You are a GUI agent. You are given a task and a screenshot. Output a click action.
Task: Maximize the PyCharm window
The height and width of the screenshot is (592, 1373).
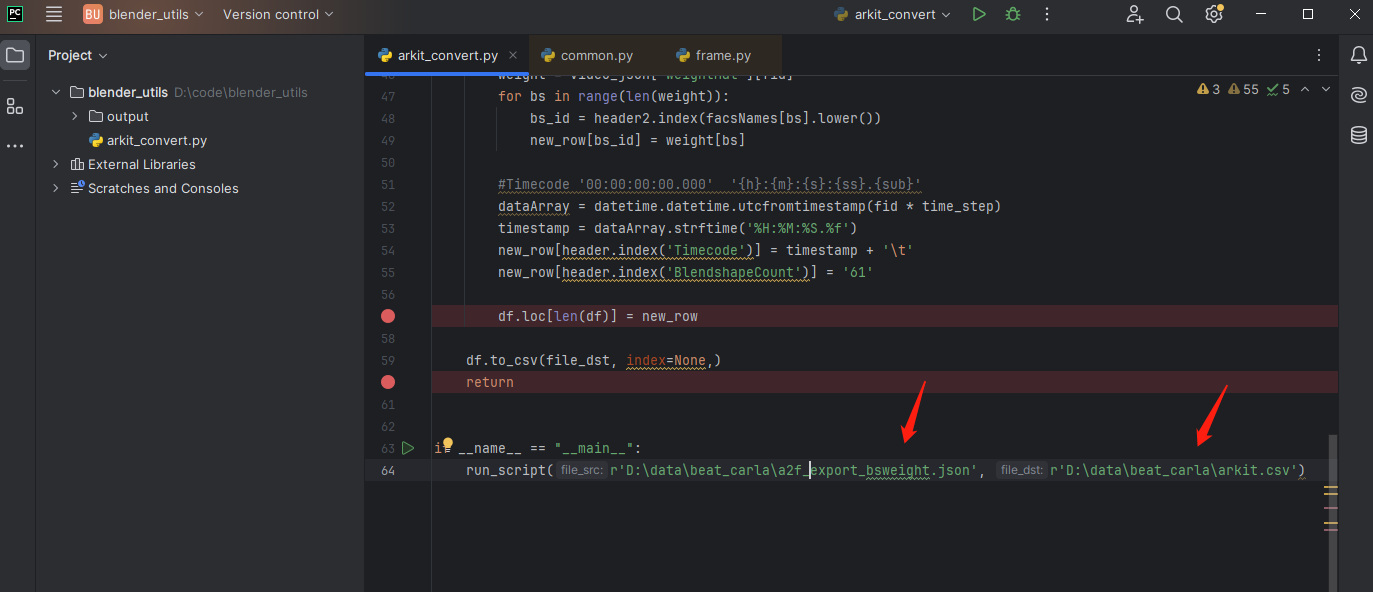click(1308, 14)
